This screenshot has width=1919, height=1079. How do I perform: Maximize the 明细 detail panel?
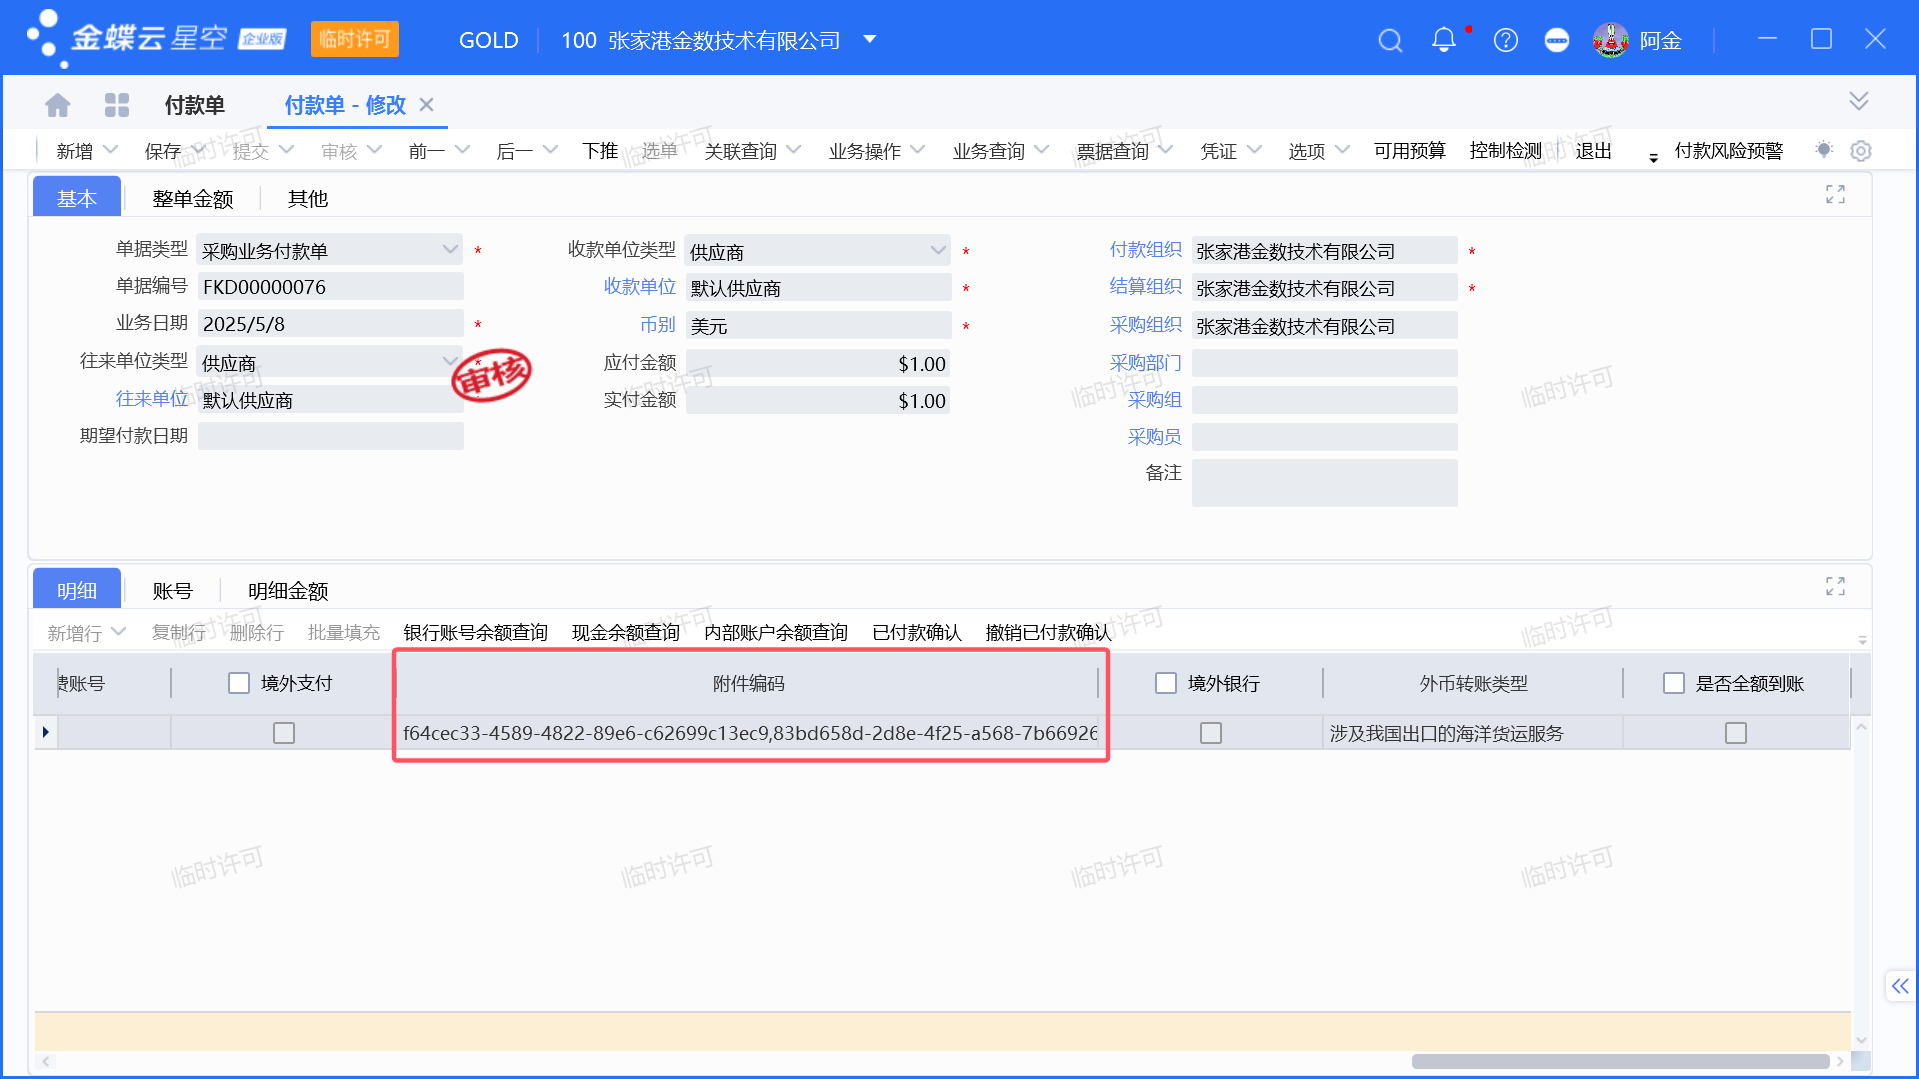tap(1835, 586)
